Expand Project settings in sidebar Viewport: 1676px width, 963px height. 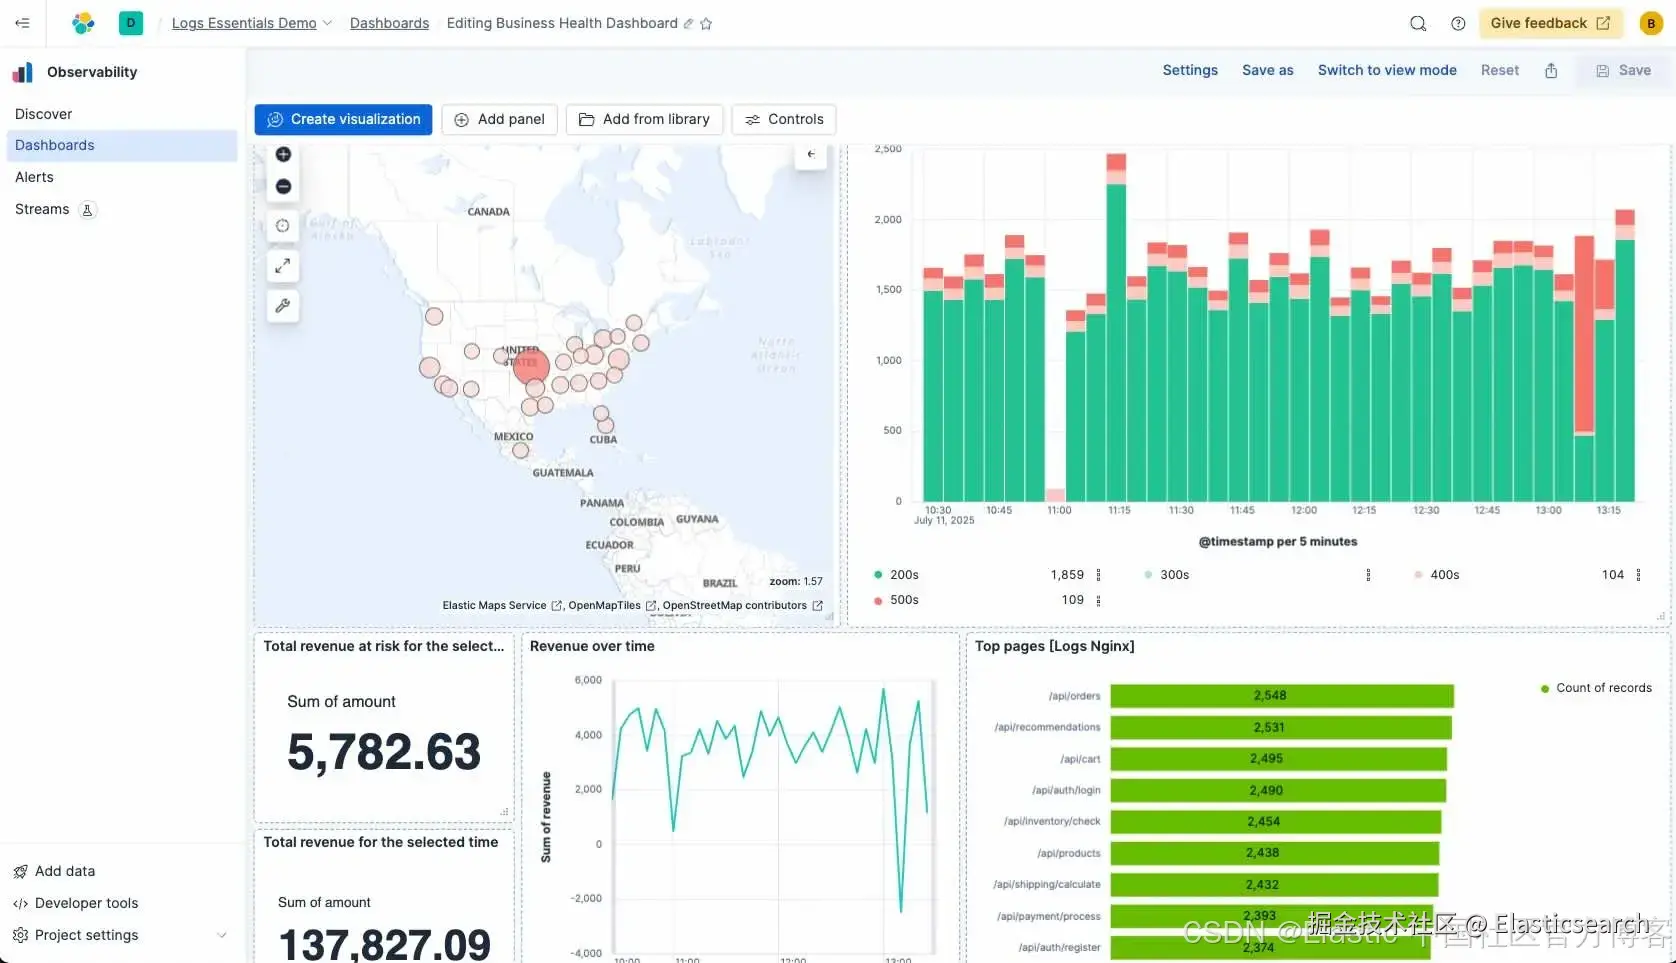click(x=222, y=935)
